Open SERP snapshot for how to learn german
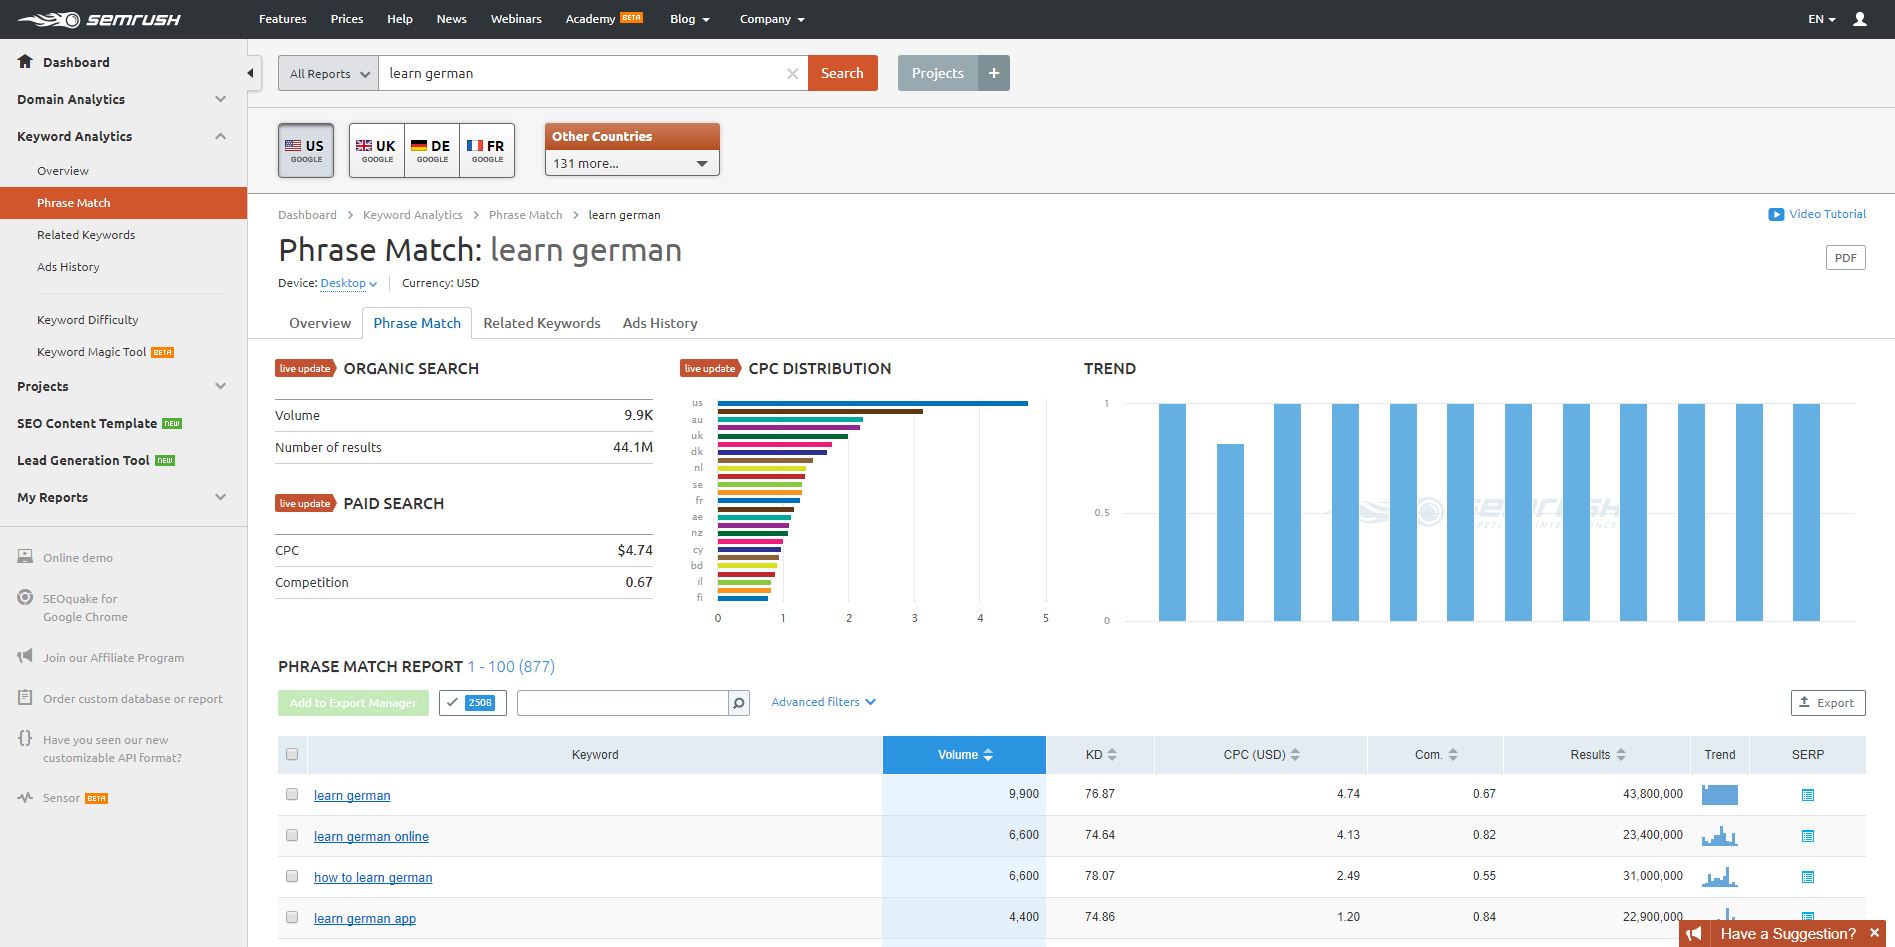This screenshot has width=1895, height=947. tap(1808, 877)
